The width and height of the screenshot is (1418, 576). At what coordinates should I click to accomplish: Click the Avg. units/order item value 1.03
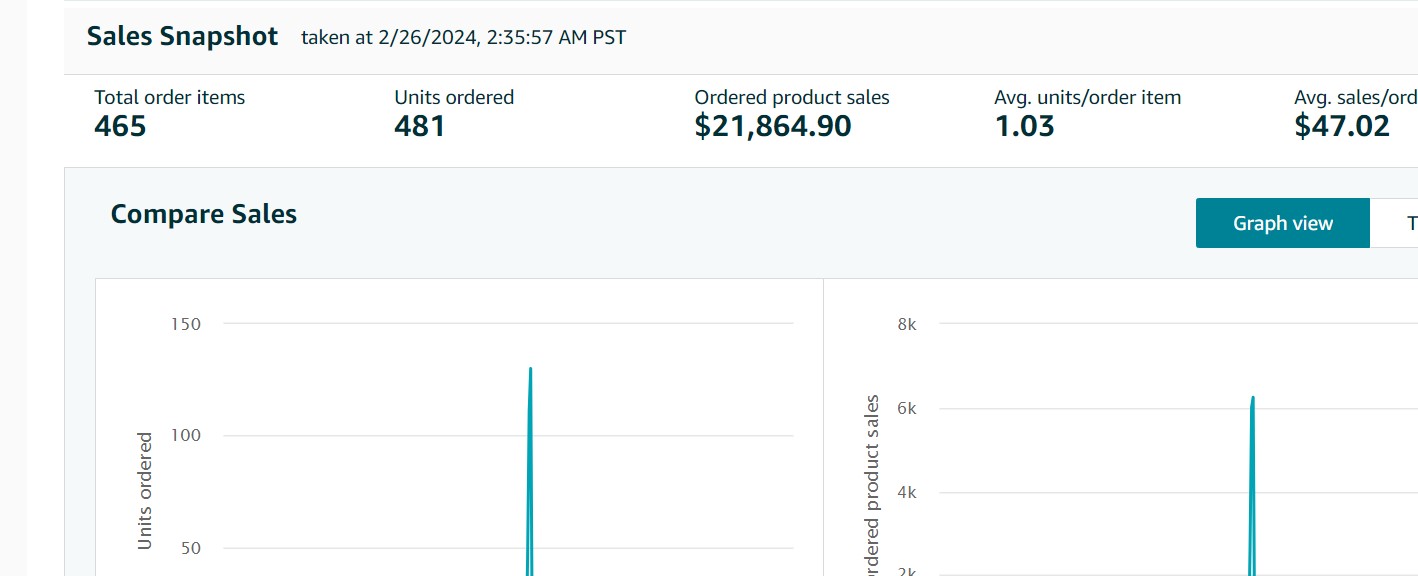tap(1024, 126)
